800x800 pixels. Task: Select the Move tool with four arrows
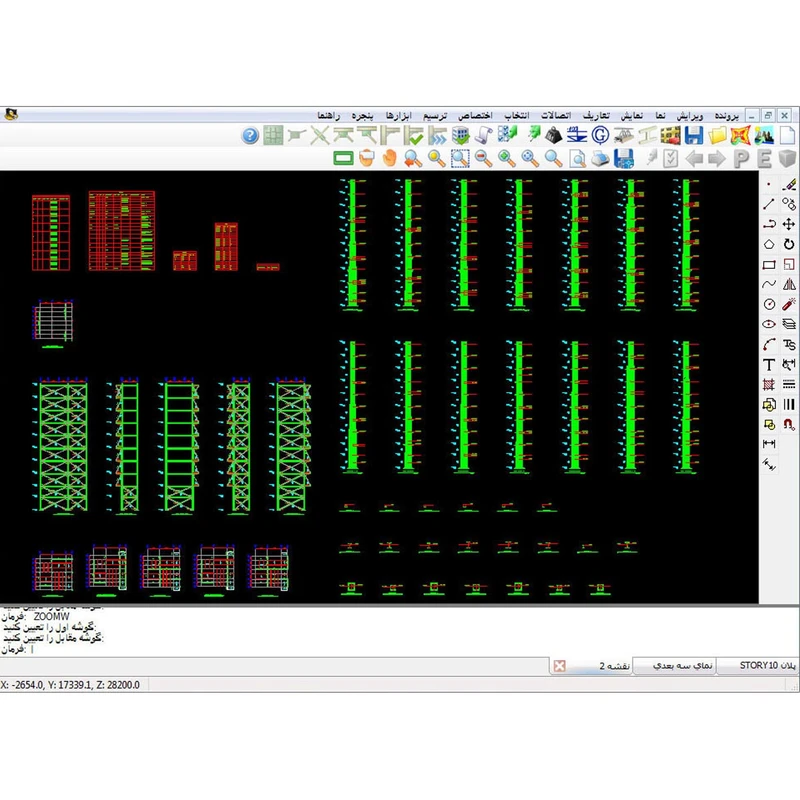(x=789, y=224)
